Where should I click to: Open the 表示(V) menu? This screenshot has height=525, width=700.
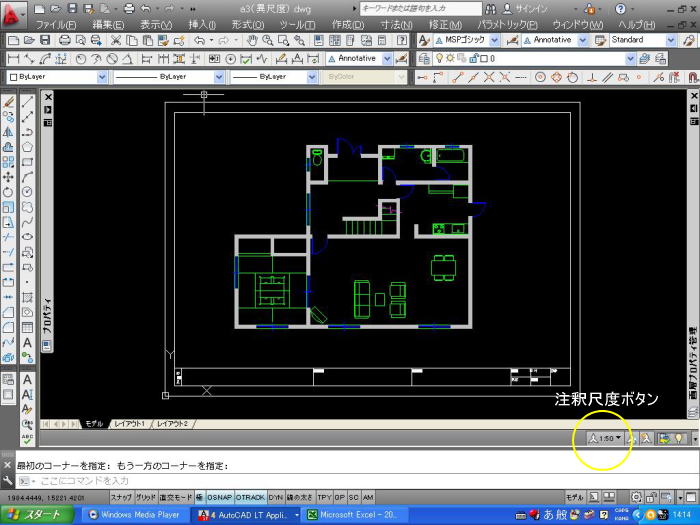pyautogui.click(x=156, y=25)
